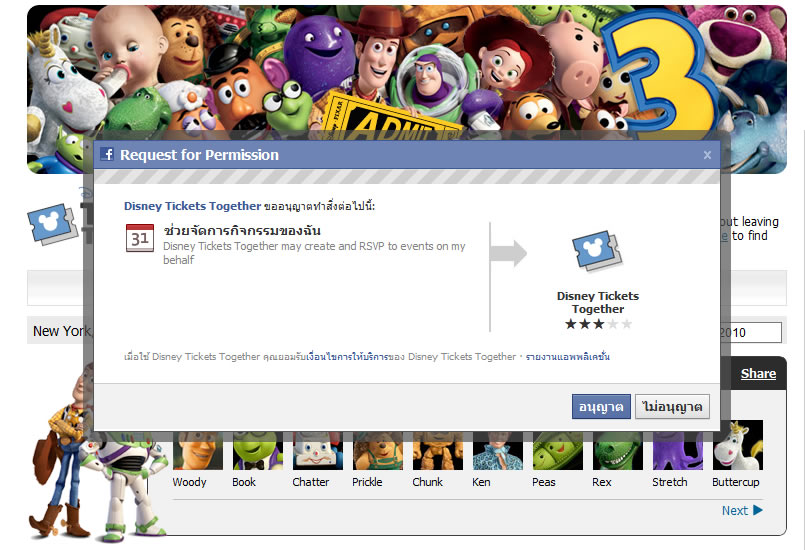The image size is (805, 550).
Task: Select the Chatter character thumbnail
Action: coord(318,451)
